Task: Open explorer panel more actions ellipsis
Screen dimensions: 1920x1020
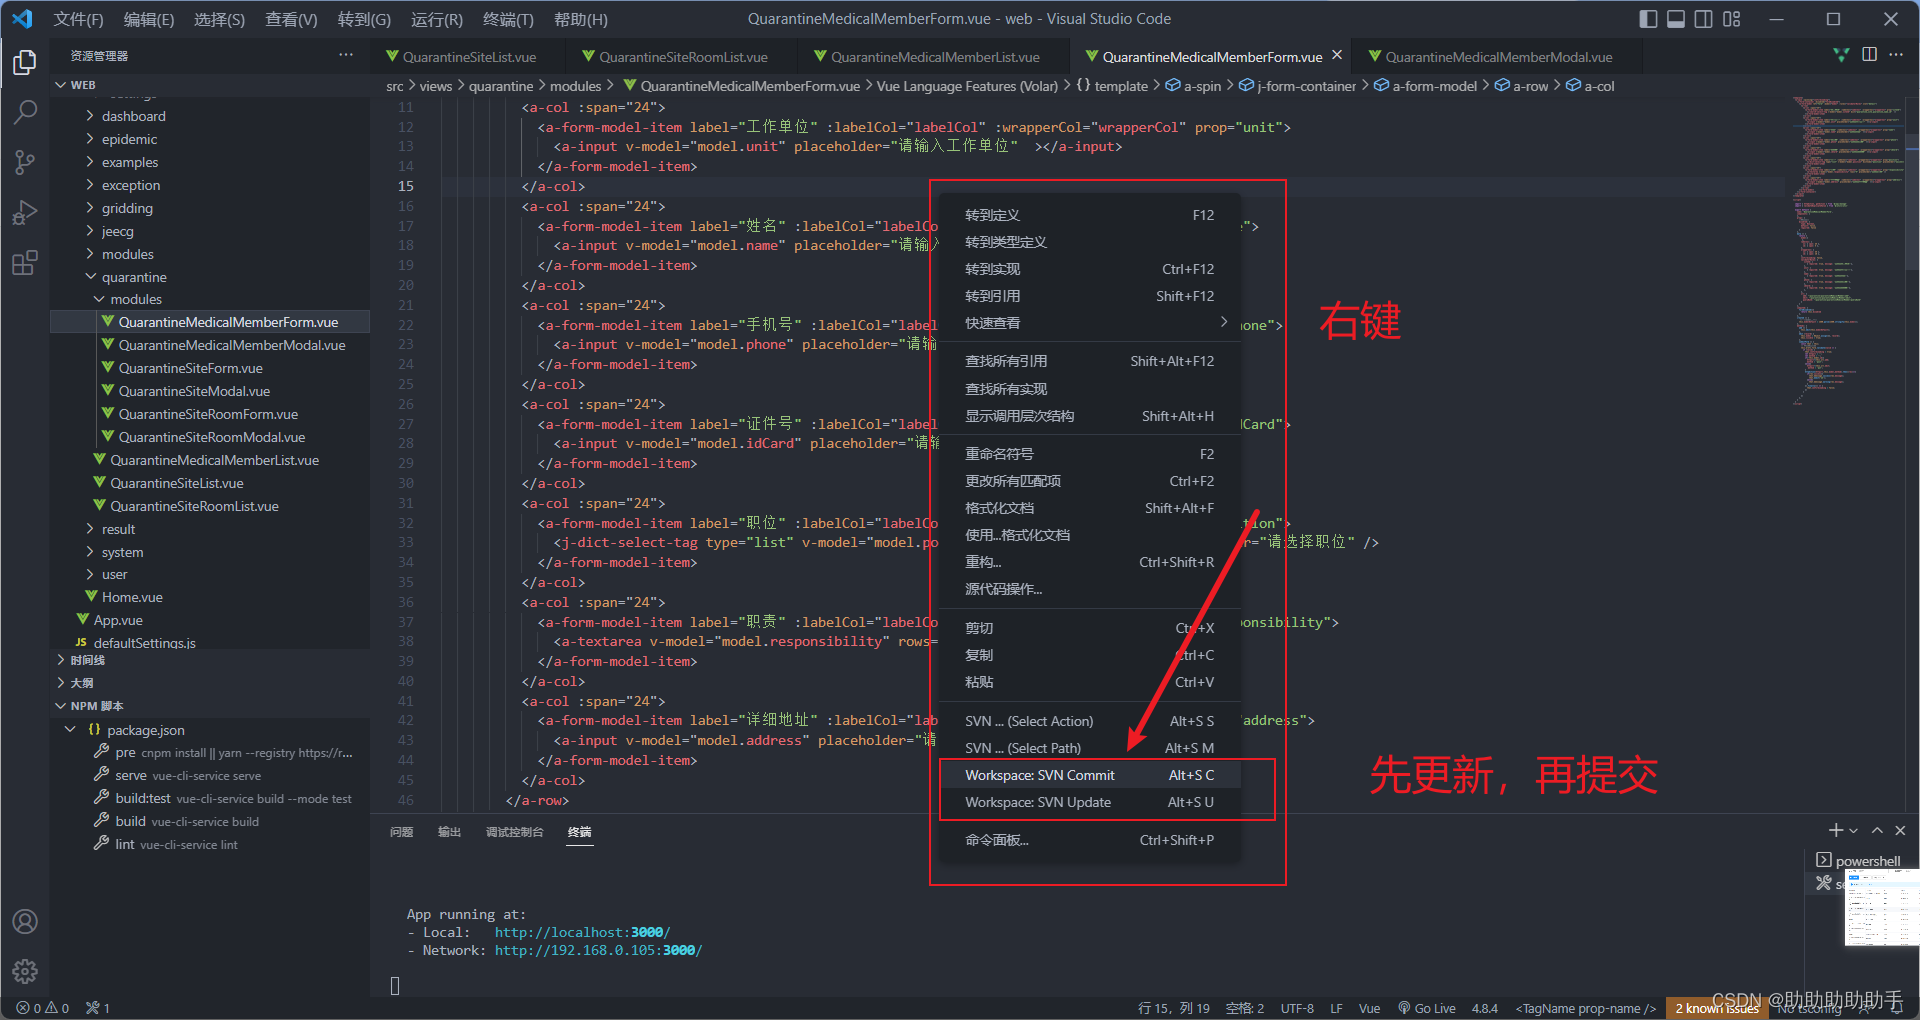Action: click(346, 55)
